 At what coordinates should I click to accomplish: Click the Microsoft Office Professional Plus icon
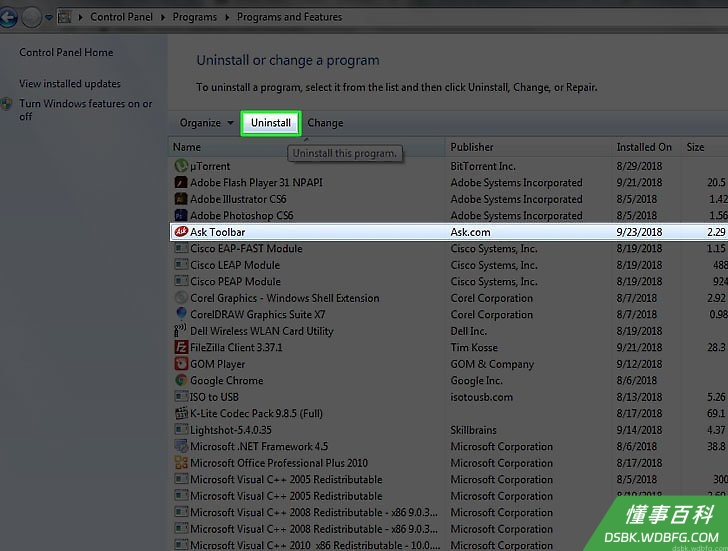(181, 462)
